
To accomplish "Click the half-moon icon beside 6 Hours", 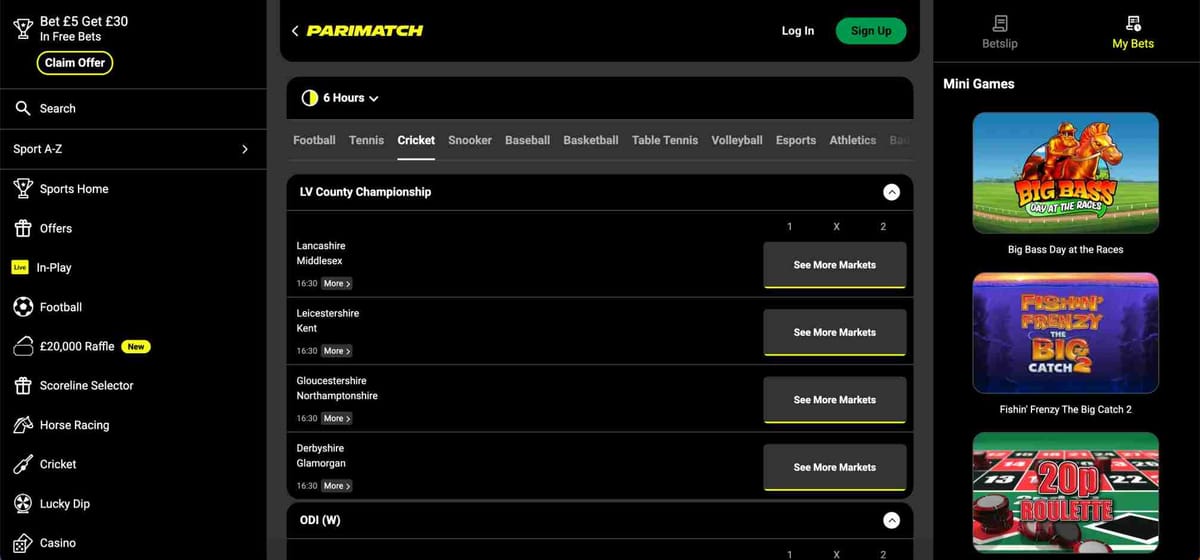I will tap(310, 98).
